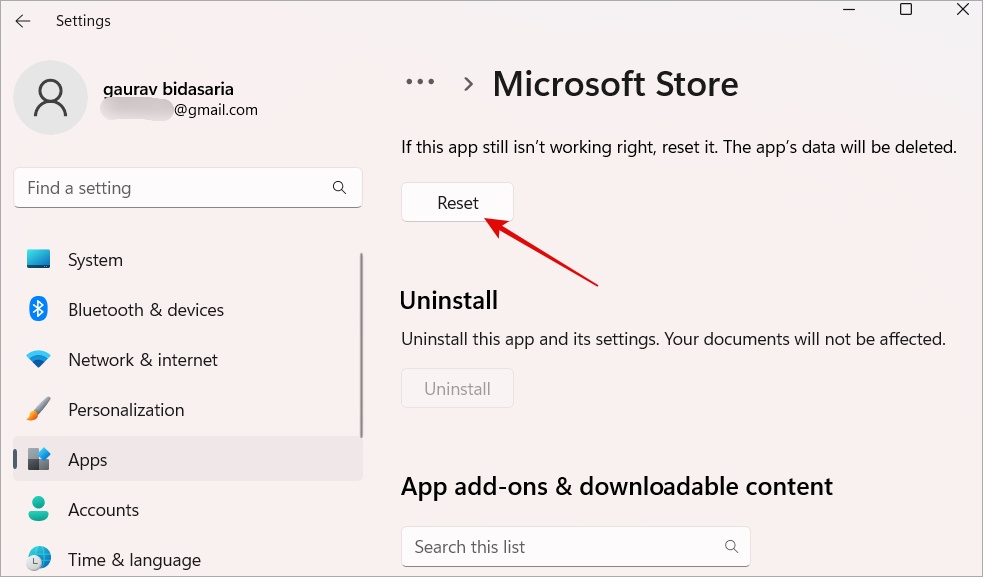
Task: Click the breadcrumb chevron arrow
Action: click(x=468, y=84)
